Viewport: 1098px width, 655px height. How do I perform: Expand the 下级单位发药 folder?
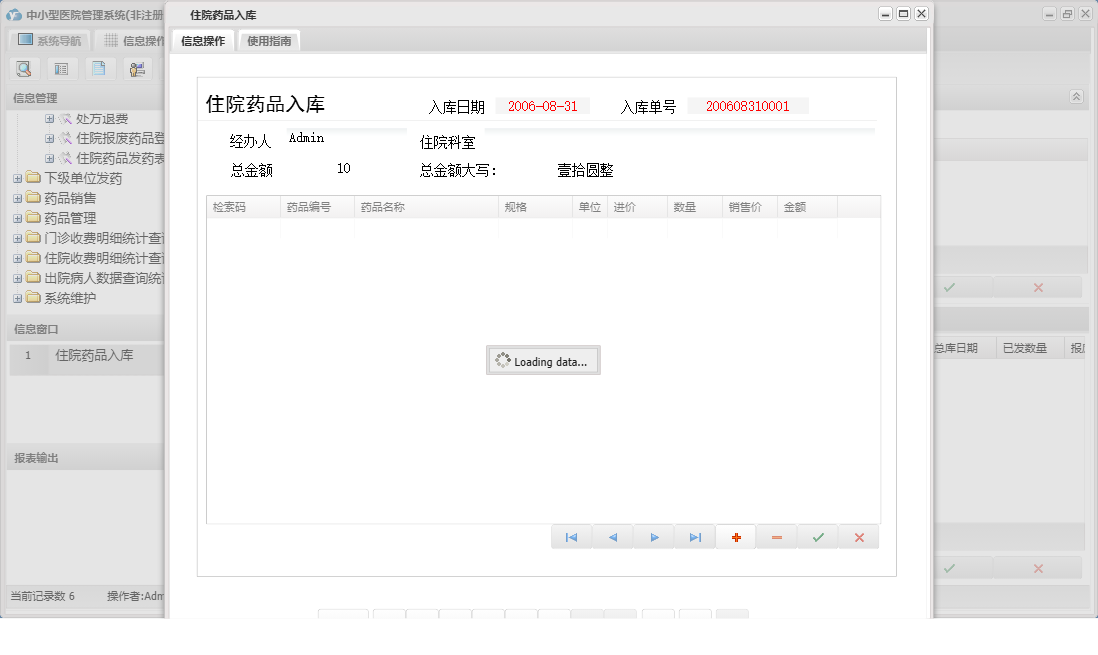pos(16,177)
